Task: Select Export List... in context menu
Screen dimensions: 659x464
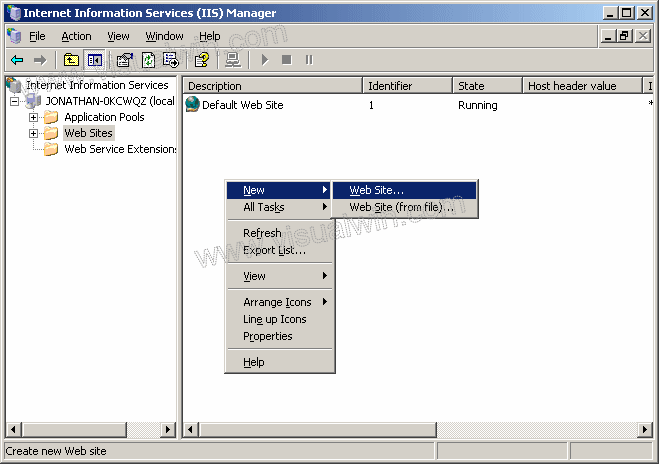Action: point(279,250)
